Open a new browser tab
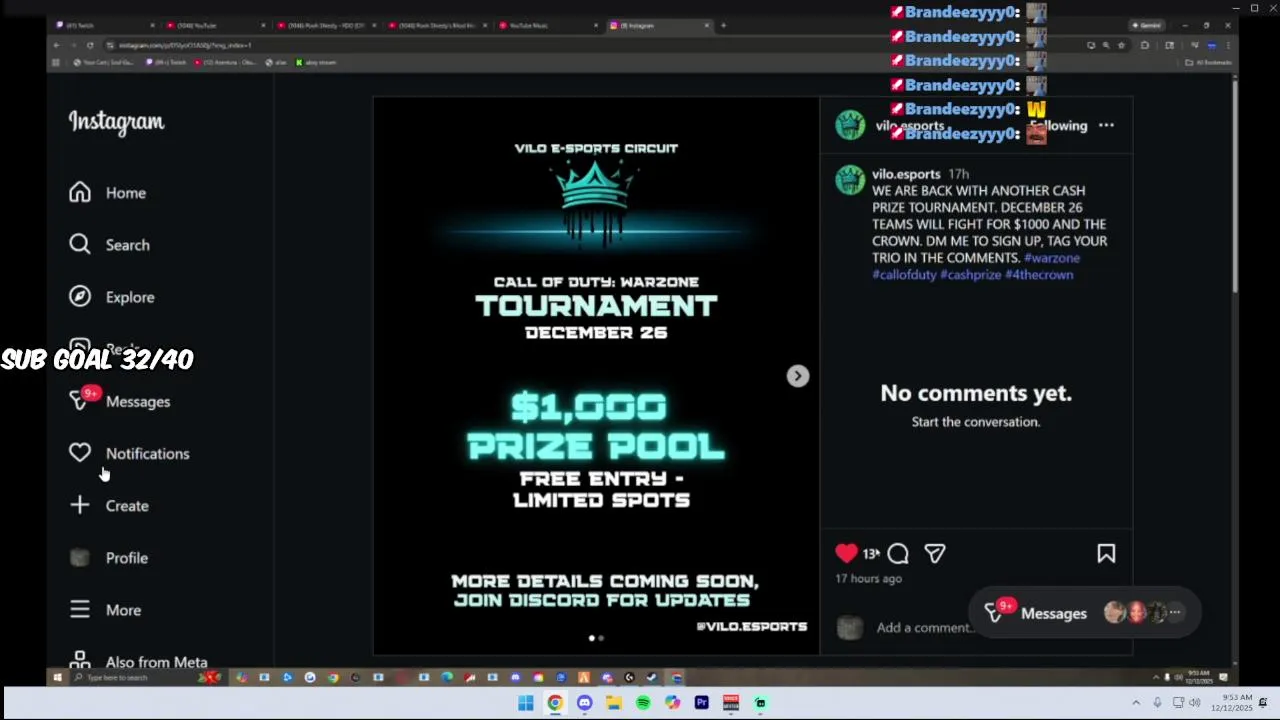Viewport: 1280px width, 720px height. (x=723, y=25)
